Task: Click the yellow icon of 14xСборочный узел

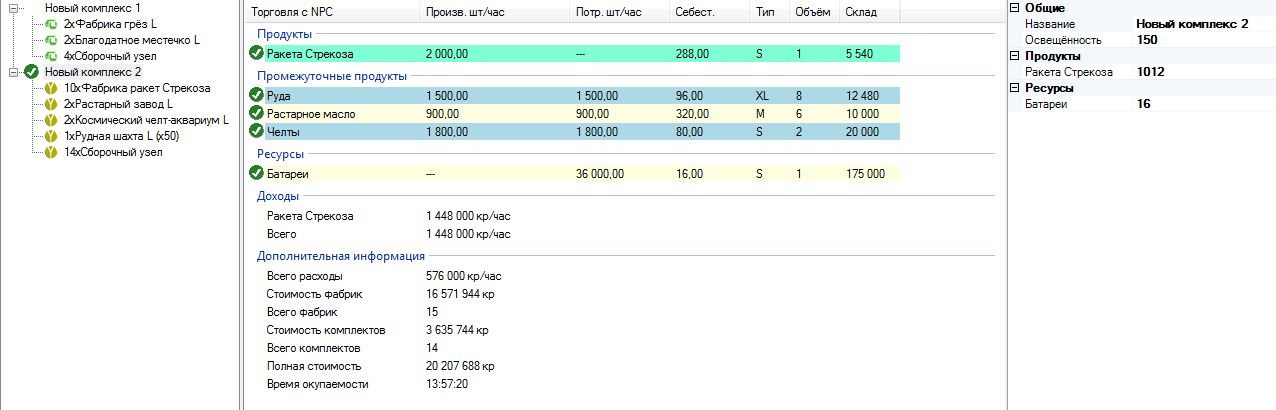Action: tap(51, 152)
